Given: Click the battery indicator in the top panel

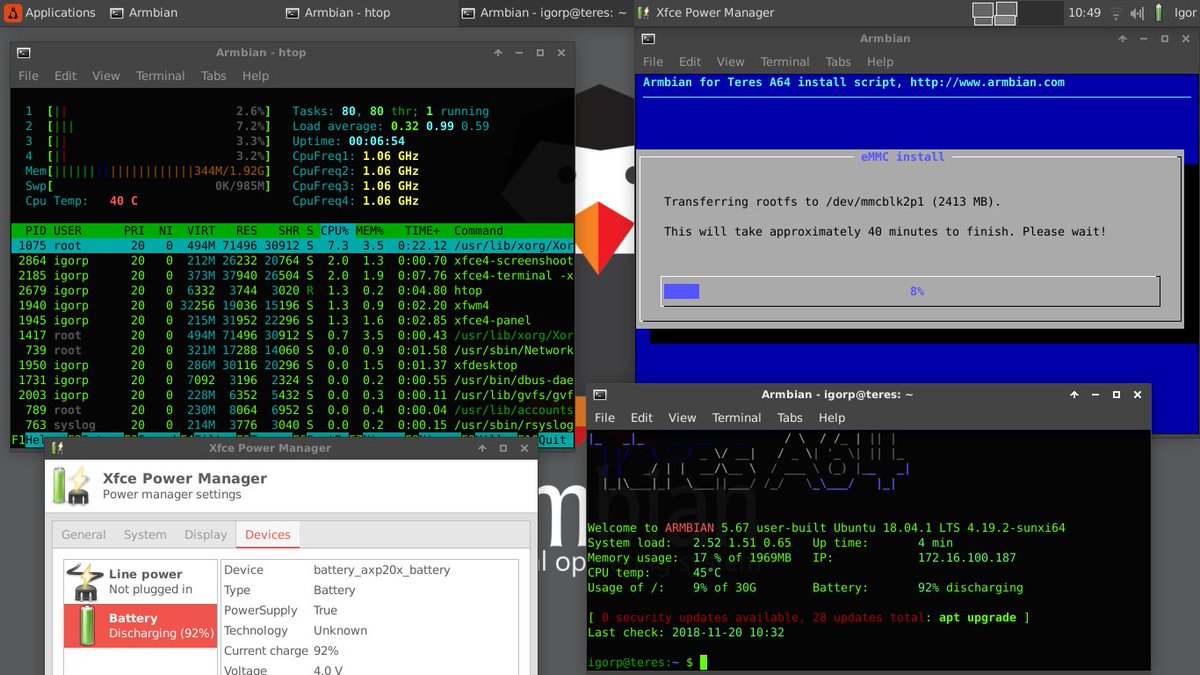Looking at the screenshot, I should (x=1160, y=13).
